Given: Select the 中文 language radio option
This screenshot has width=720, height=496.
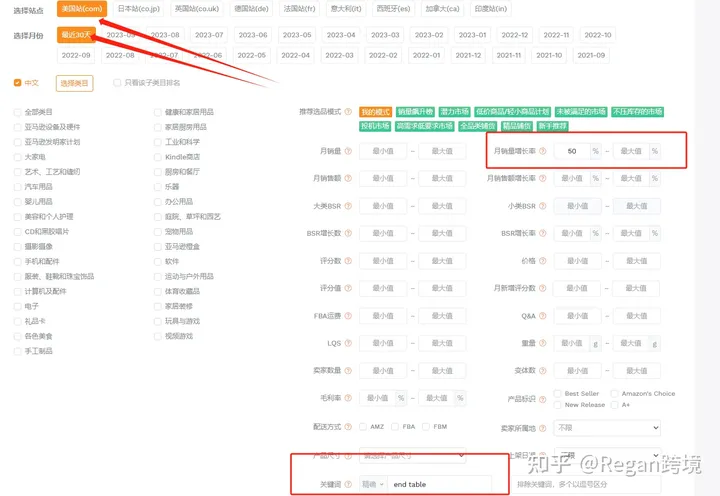Looking at the screenshot, I should 17,83.
